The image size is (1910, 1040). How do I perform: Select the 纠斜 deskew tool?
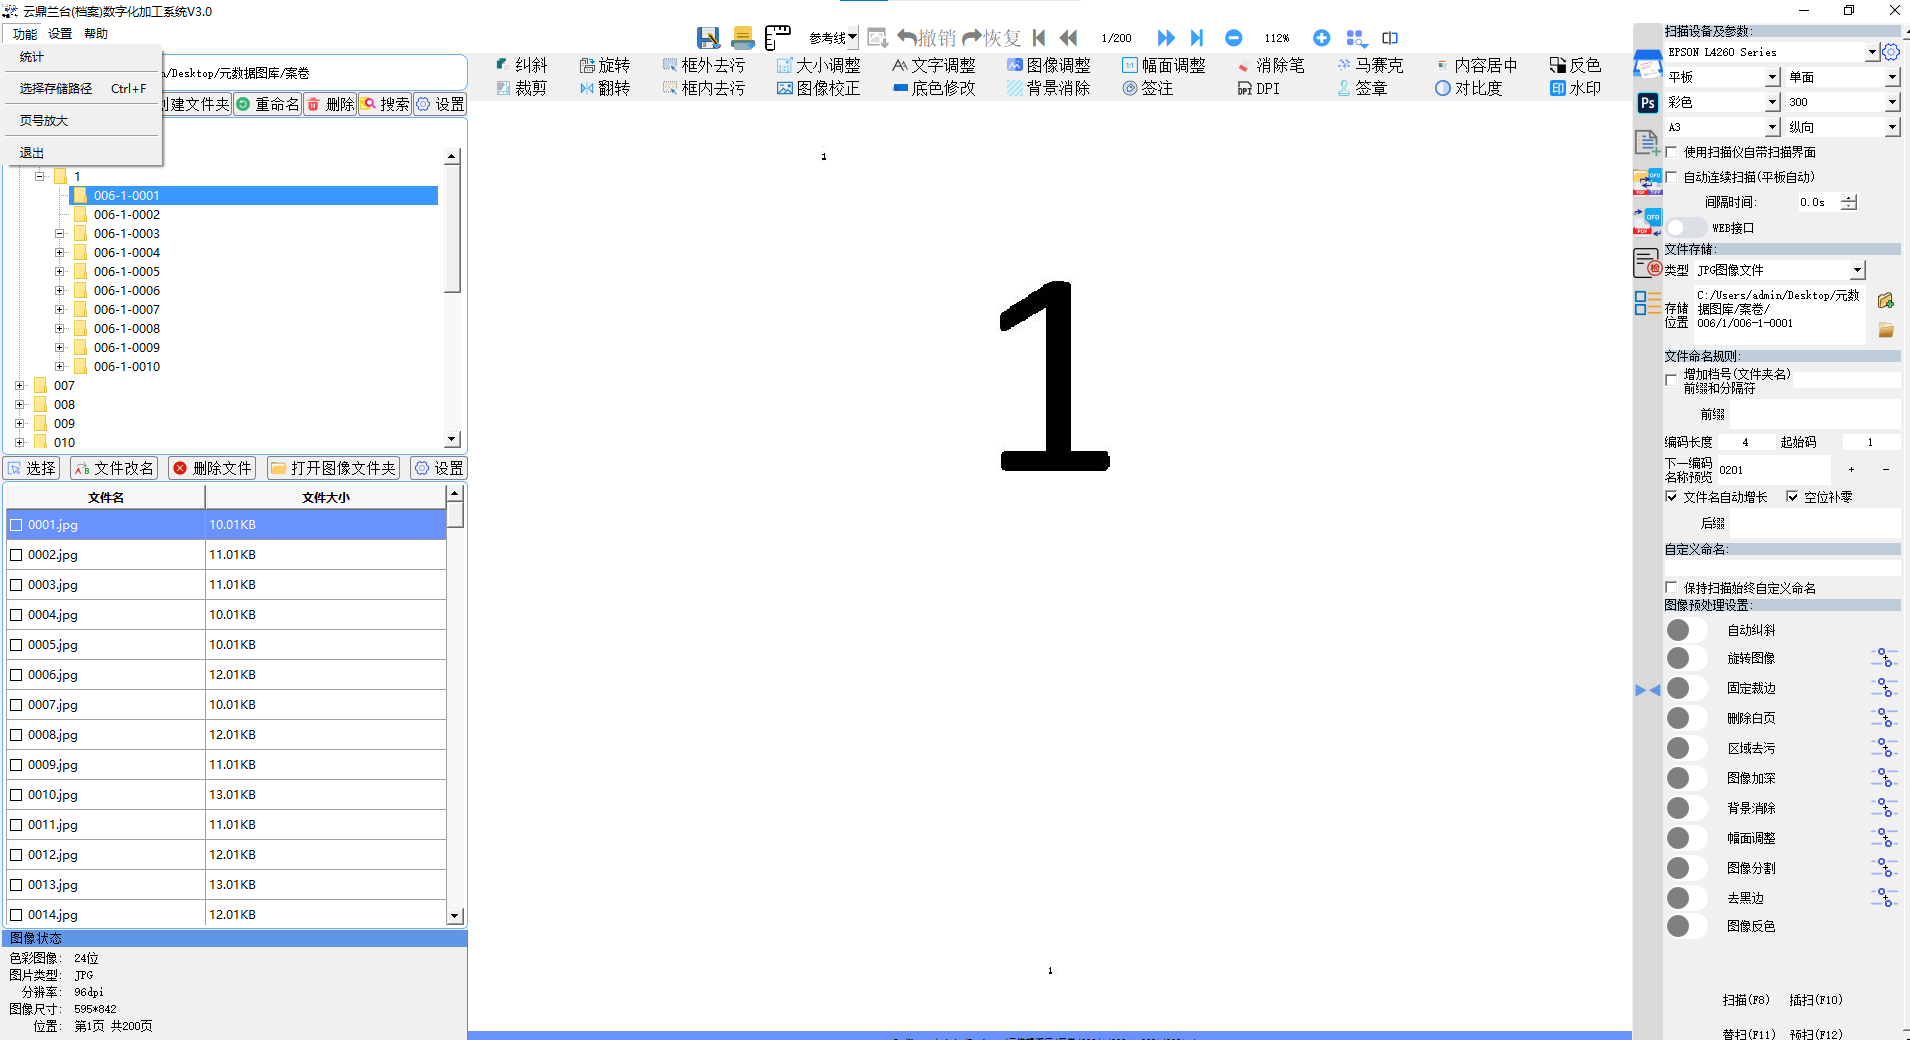521,65
